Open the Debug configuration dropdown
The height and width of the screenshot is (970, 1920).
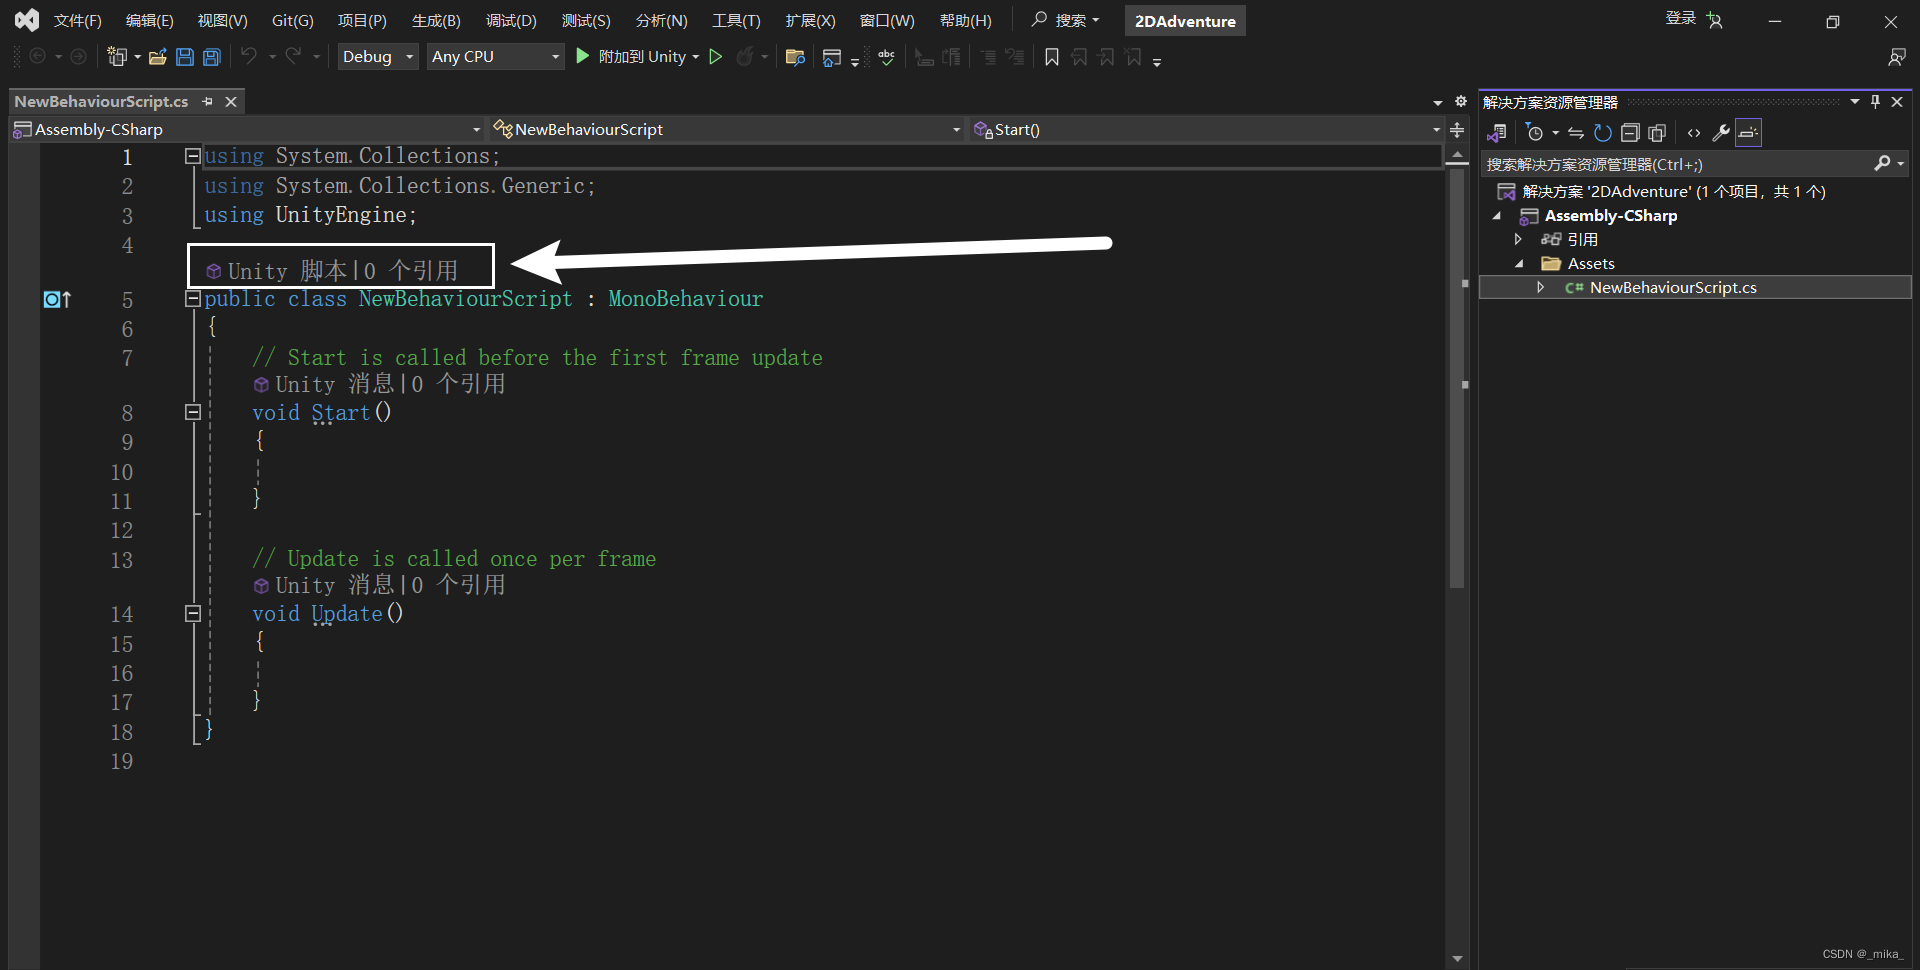tap(377, 56)
